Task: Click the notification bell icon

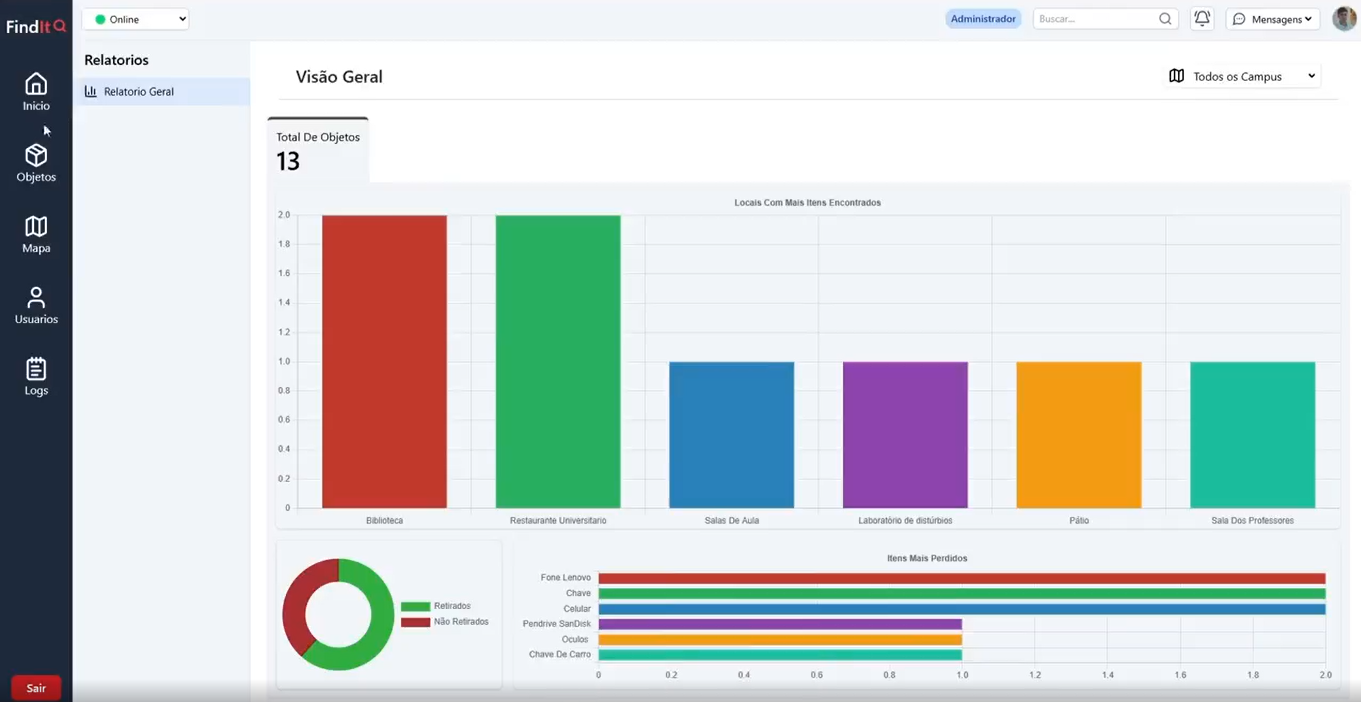Action: coord(1202,19)
